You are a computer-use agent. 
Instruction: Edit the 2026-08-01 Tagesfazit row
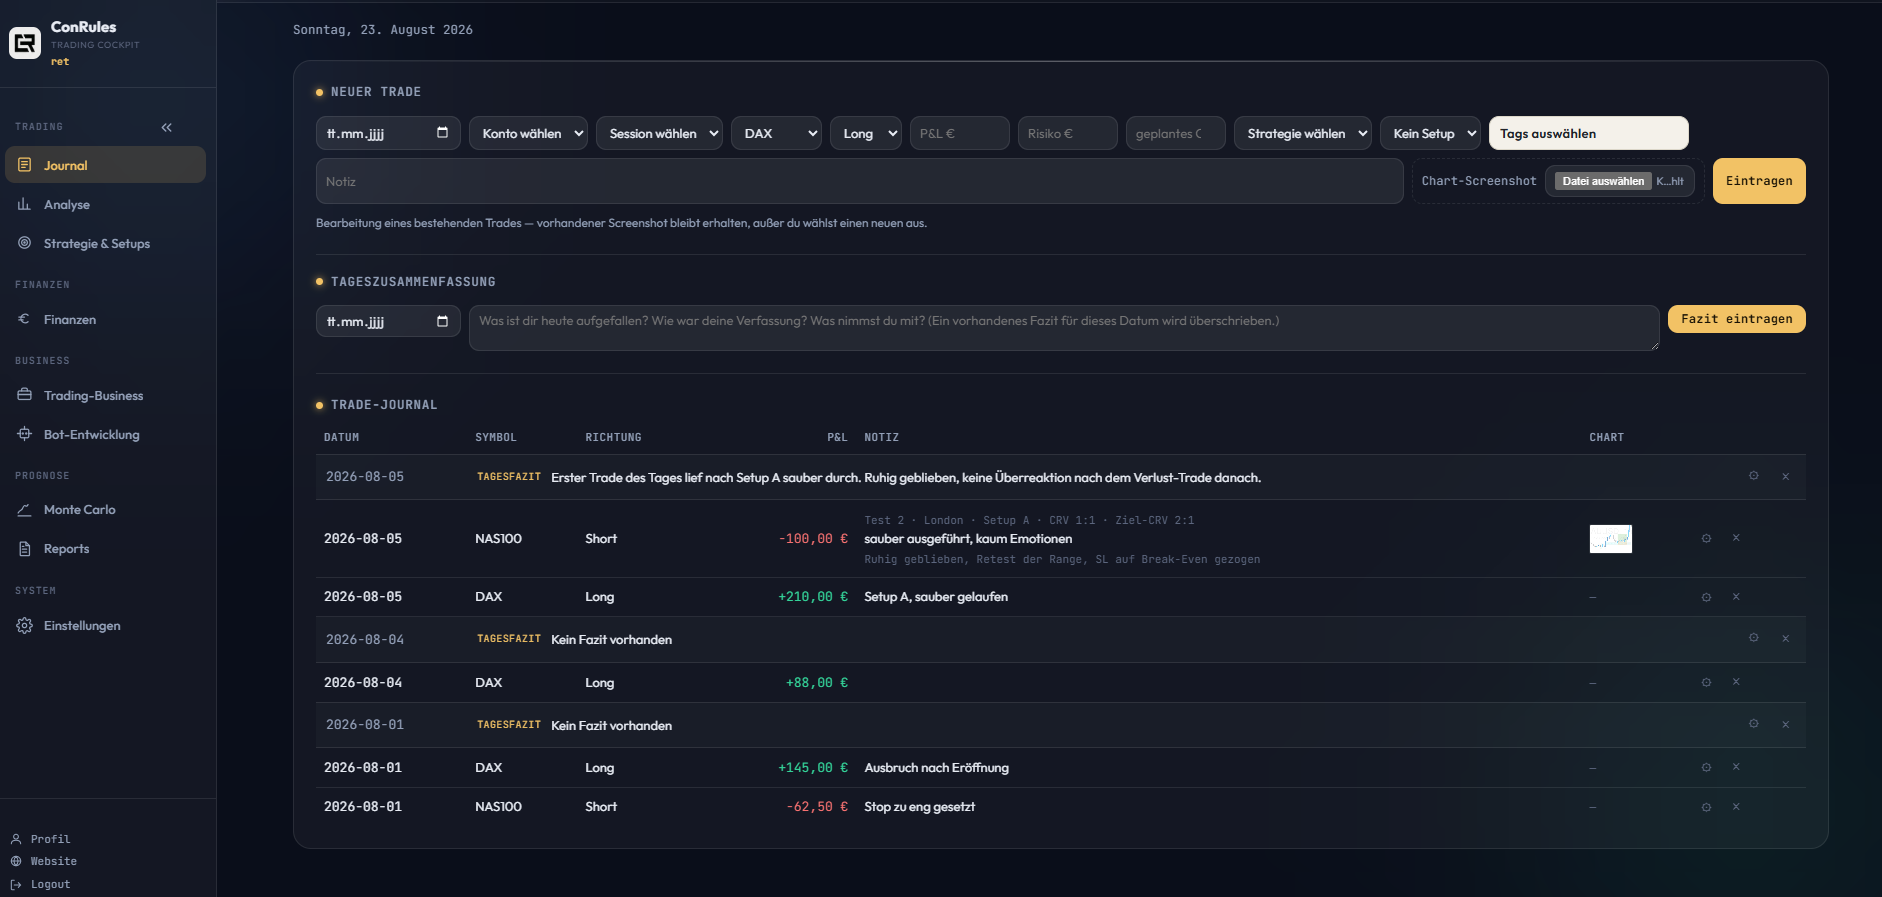tap(1754, 724)
